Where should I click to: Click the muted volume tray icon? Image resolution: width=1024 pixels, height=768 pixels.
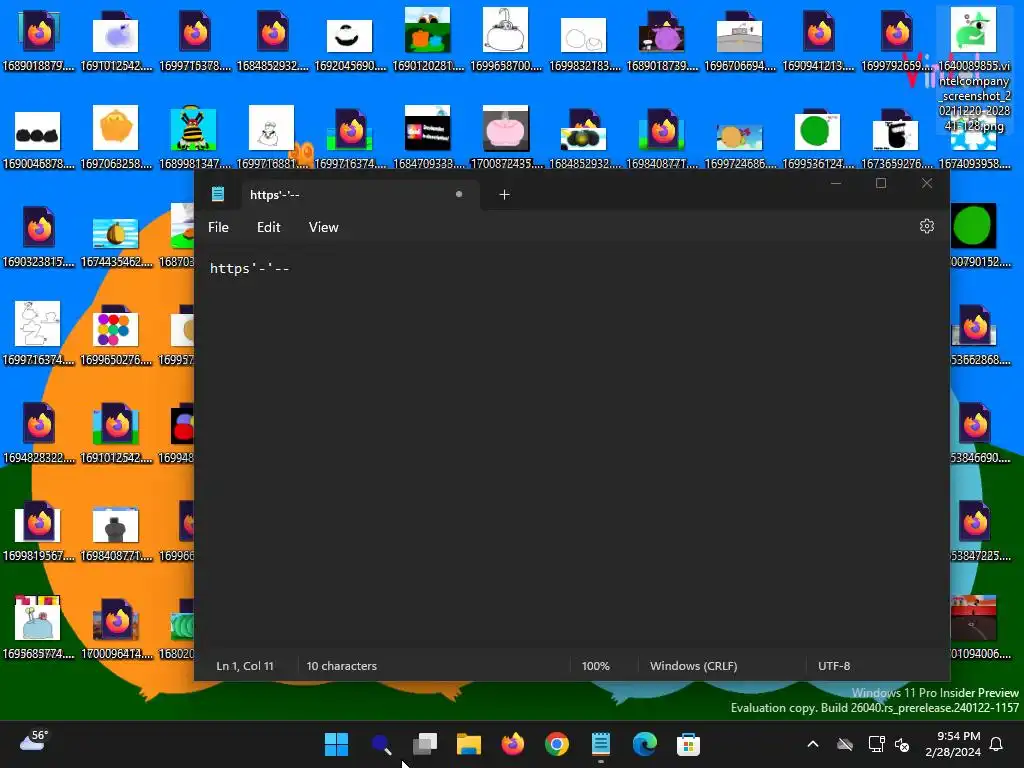pyautogui.click(x=902, y=744)
